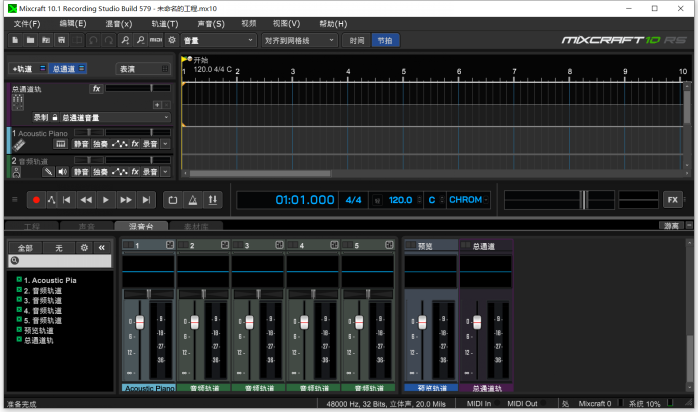Viewport: 698px width, 412px height.
Task: Open fx on the master track header
Action: click(96, 89)
